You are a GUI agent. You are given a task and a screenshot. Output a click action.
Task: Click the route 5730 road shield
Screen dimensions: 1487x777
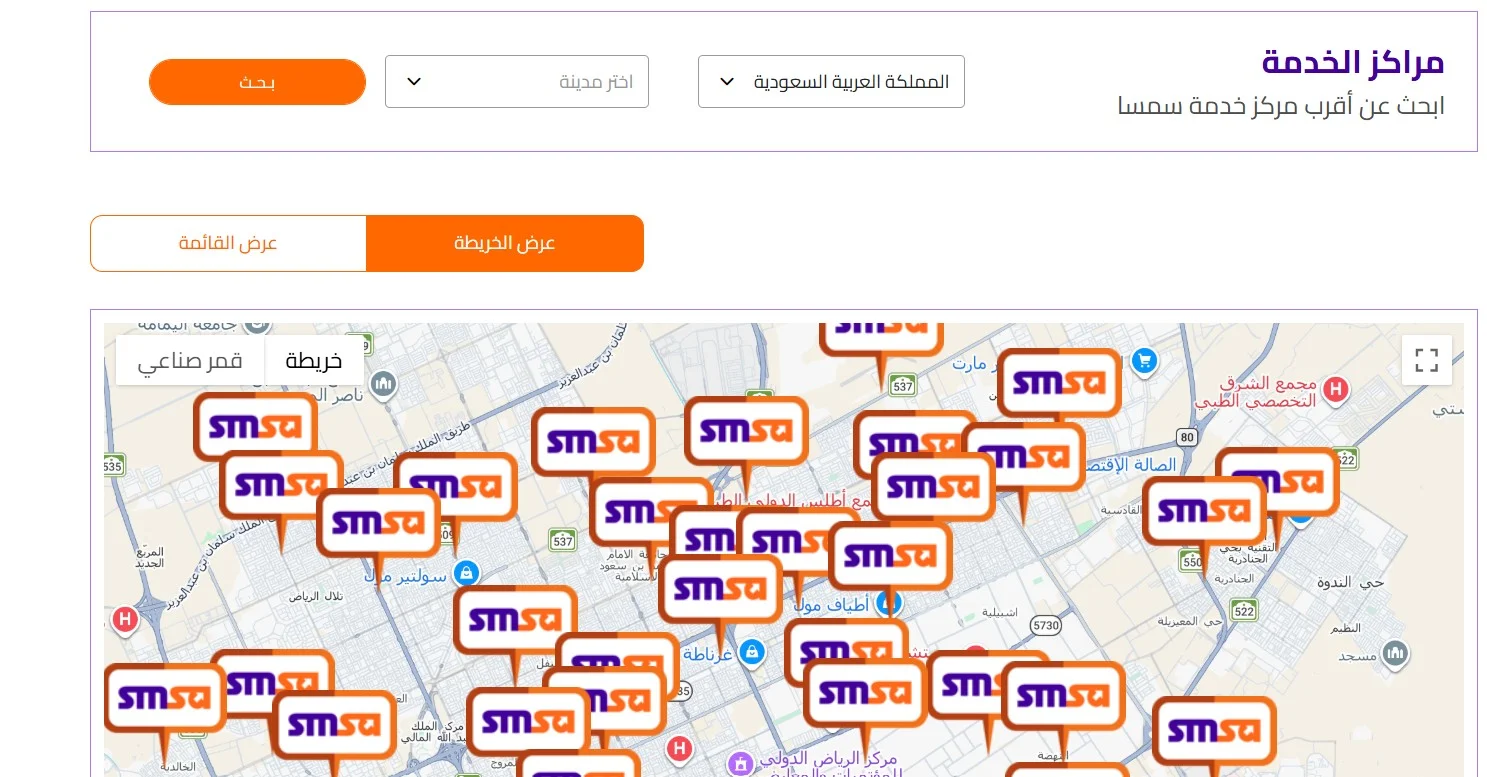pyautogui.click(x=1045, y=625)
